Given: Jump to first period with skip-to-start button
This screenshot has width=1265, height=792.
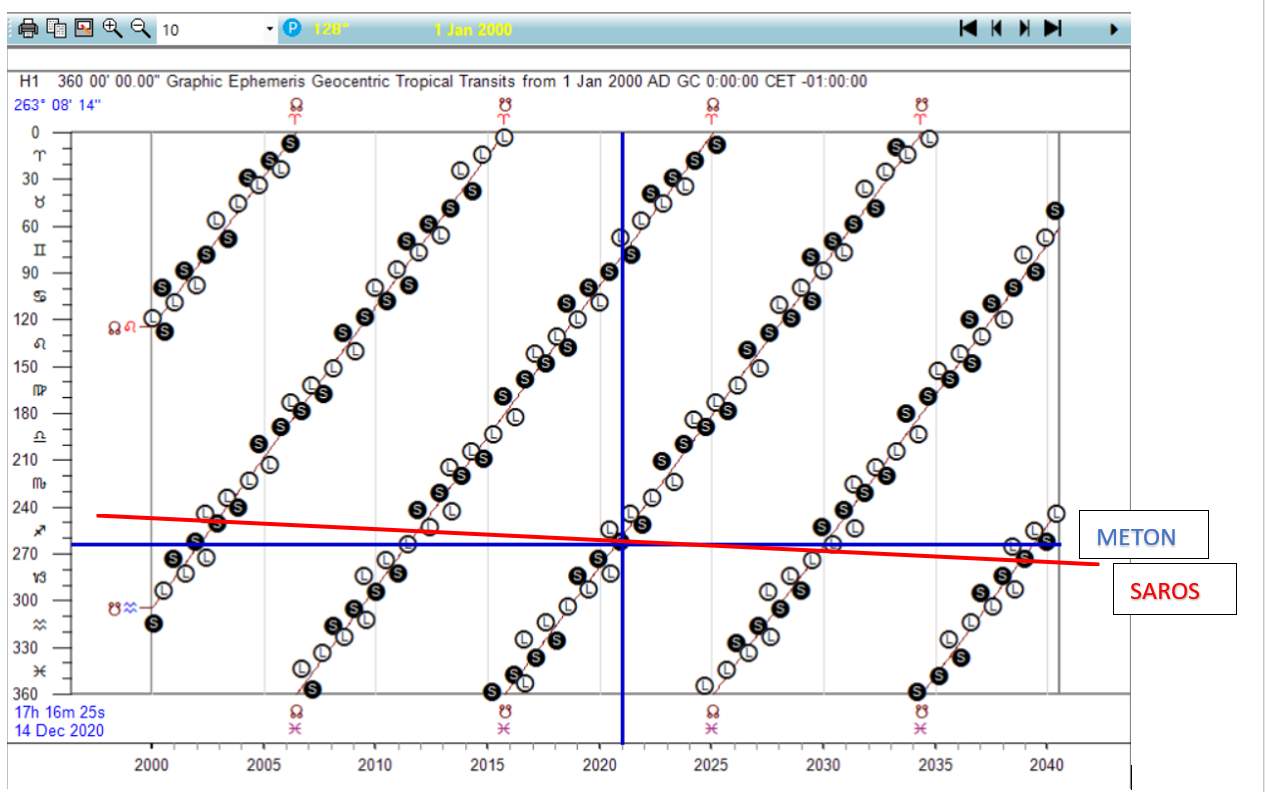Looking at the screenshot, I should (x=967, y=28).
